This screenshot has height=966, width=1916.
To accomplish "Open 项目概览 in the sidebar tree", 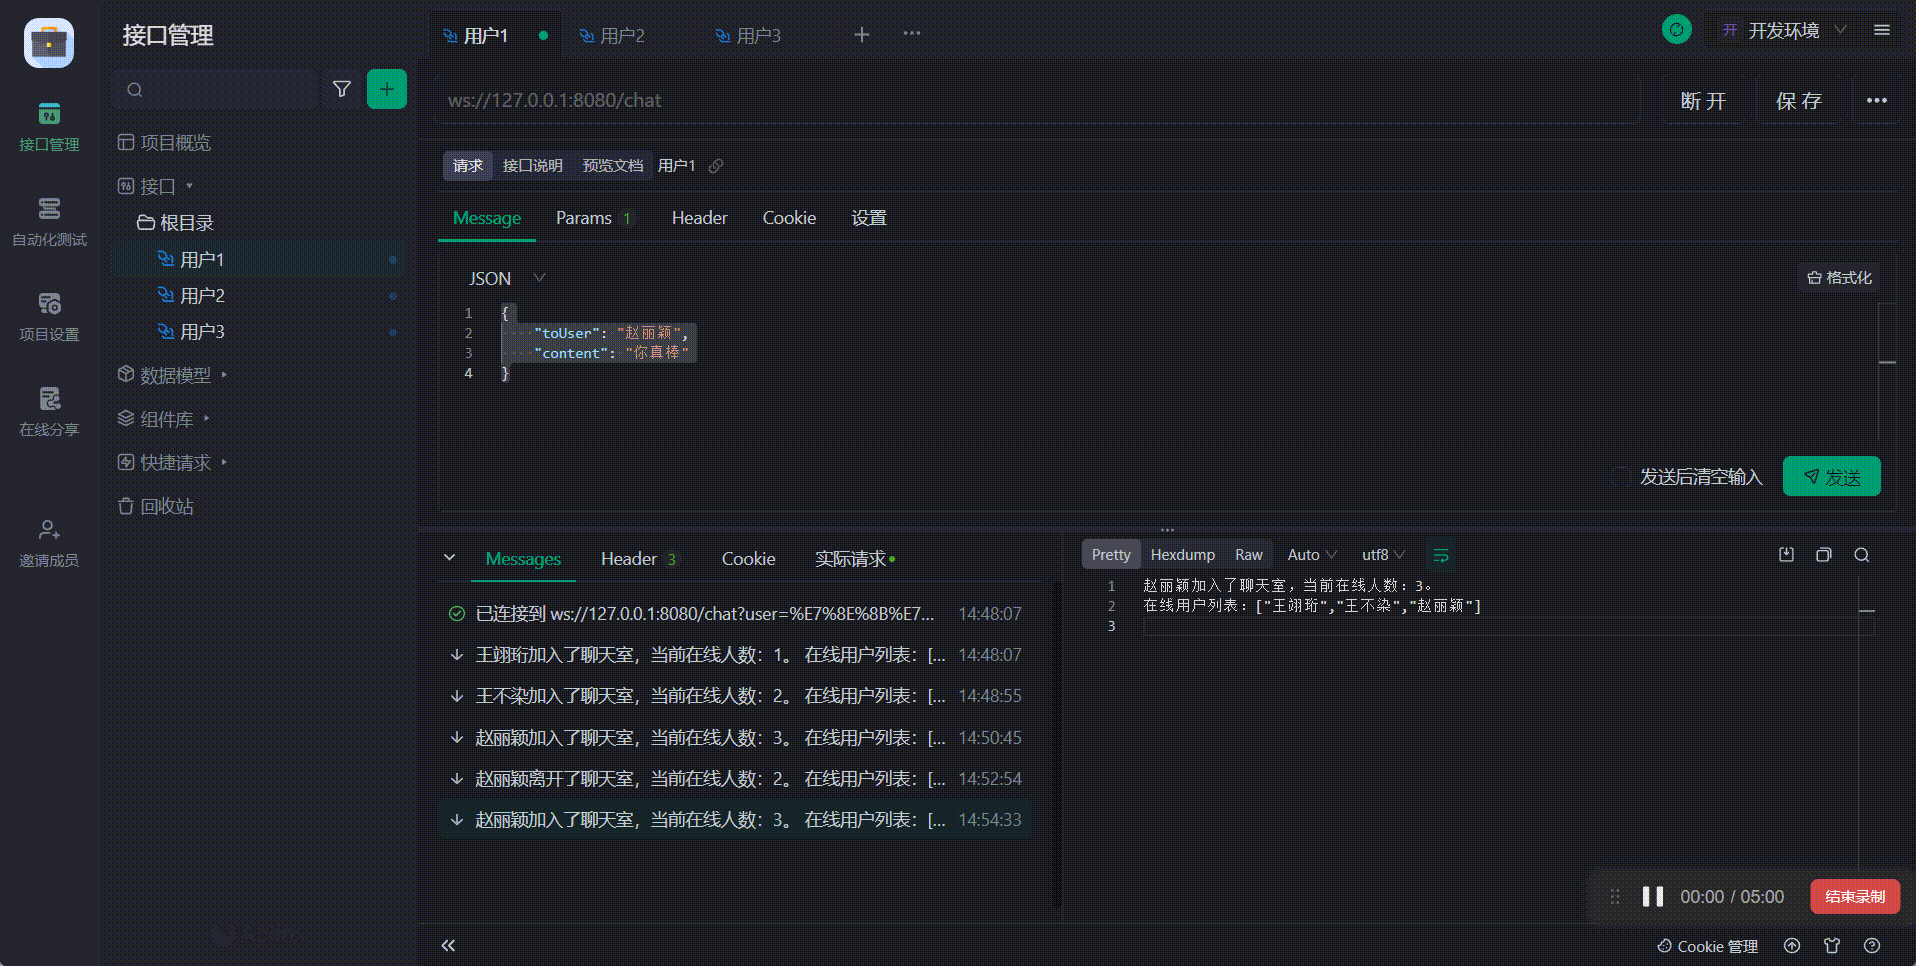I will coord(164,143).
